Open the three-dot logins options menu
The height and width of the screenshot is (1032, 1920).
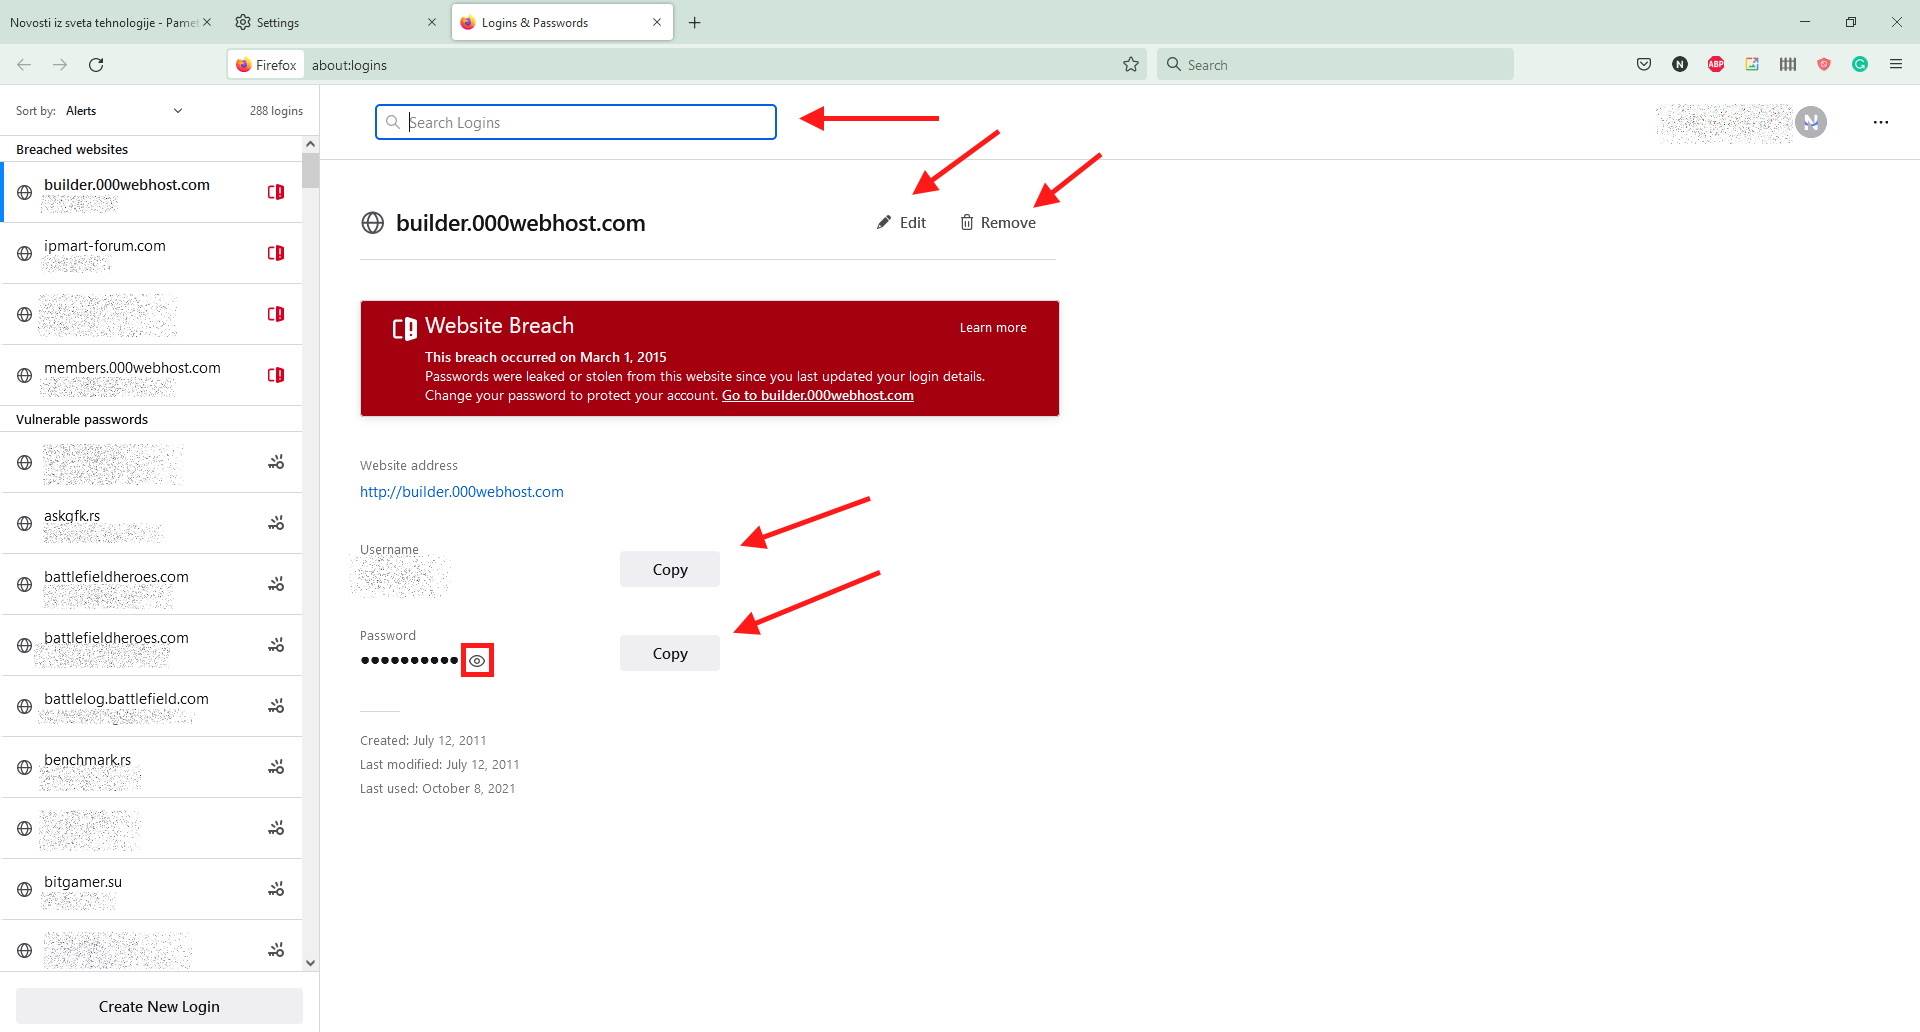pyautogui.click(x=1881, y=122)
